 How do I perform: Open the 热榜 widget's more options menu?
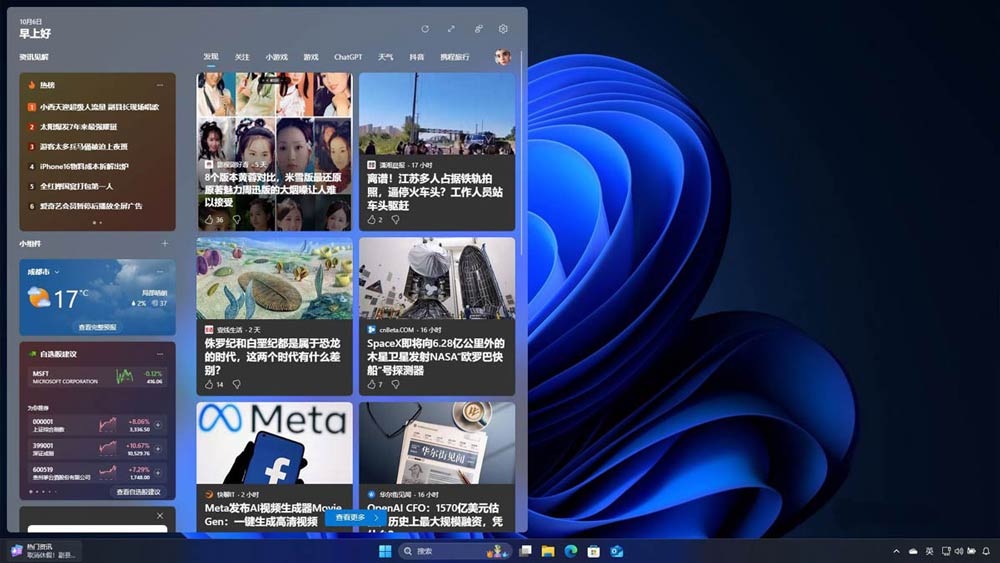159,85
